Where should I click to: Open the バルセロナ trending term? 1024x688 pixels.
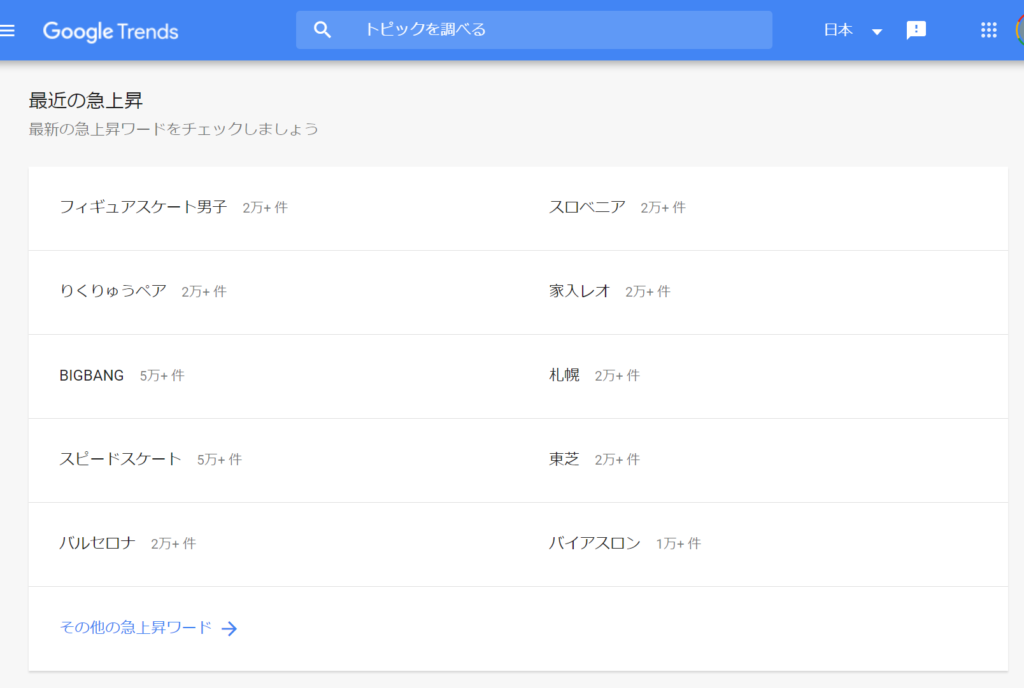click(97, 543)
